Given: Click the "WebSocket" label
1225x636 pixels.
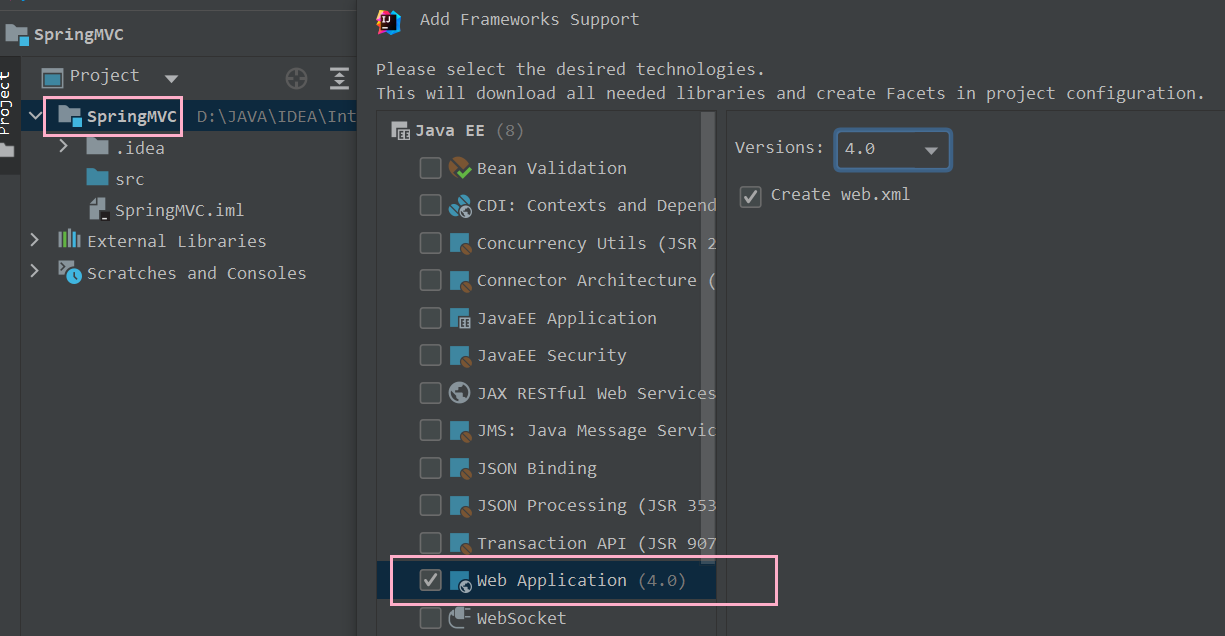Looking at the screenshot, I should (521, 618).
